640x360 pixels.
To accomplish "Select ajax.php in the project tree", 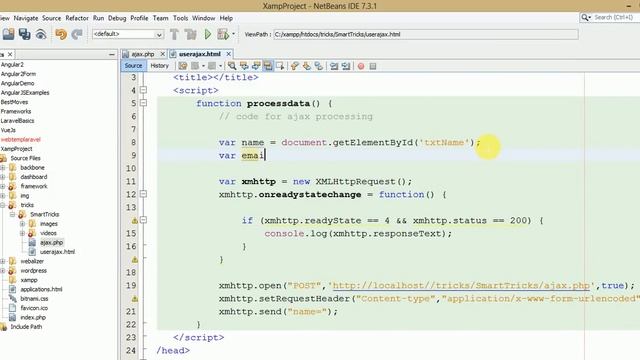I will point(51,242).
